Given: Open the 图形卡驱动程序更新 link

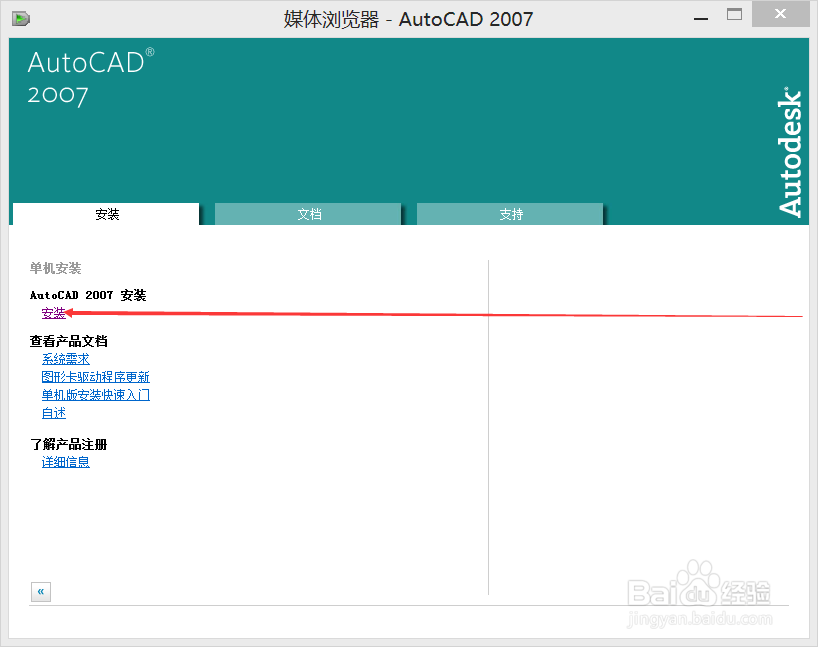Looking at the screenshot, I should [x=95, y=377].
